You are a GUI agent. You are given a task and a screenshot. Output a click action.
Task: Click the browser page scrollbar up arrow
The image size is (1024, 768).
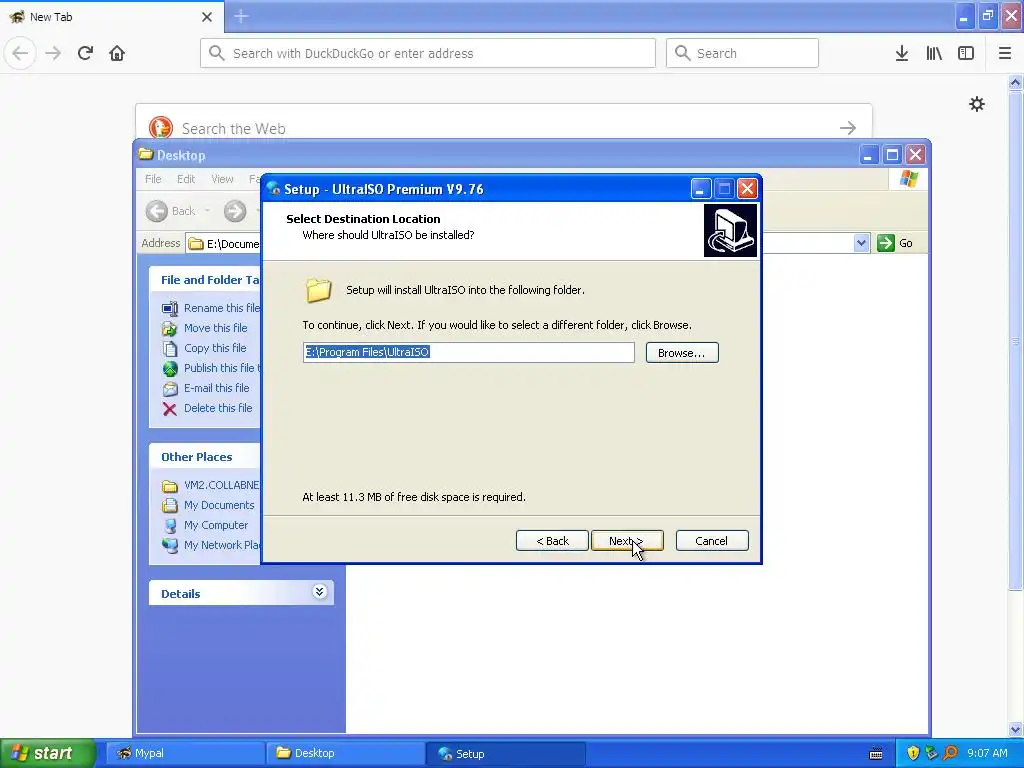[x=1016, y=82]
